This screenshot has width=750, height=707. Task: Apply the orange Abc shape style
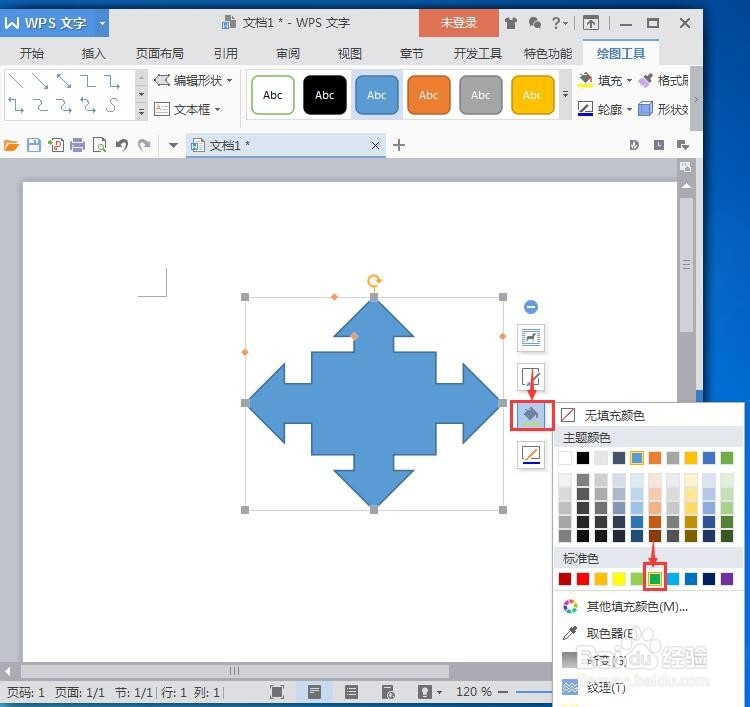[x=429, y=95]
